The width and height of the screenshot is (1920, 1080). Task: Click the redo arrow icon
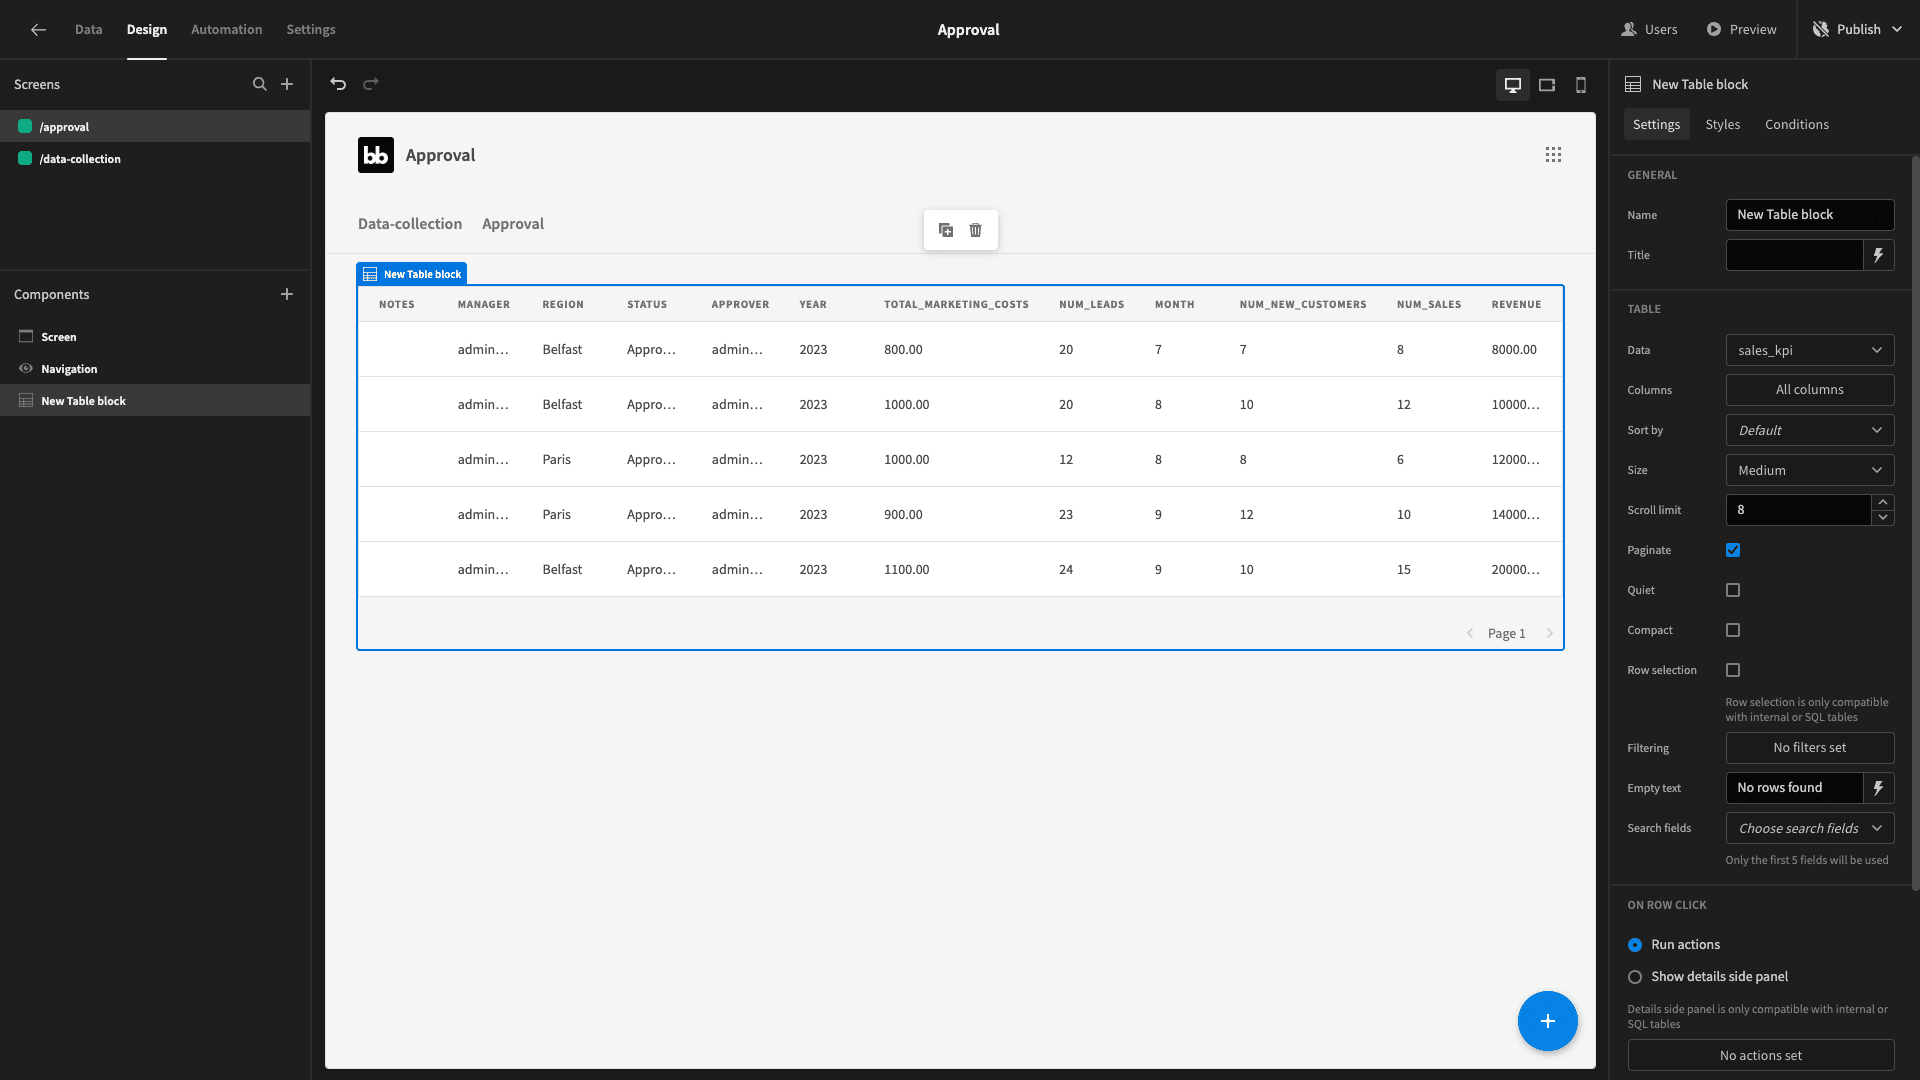pyautogui.click(x=371, y=84)
